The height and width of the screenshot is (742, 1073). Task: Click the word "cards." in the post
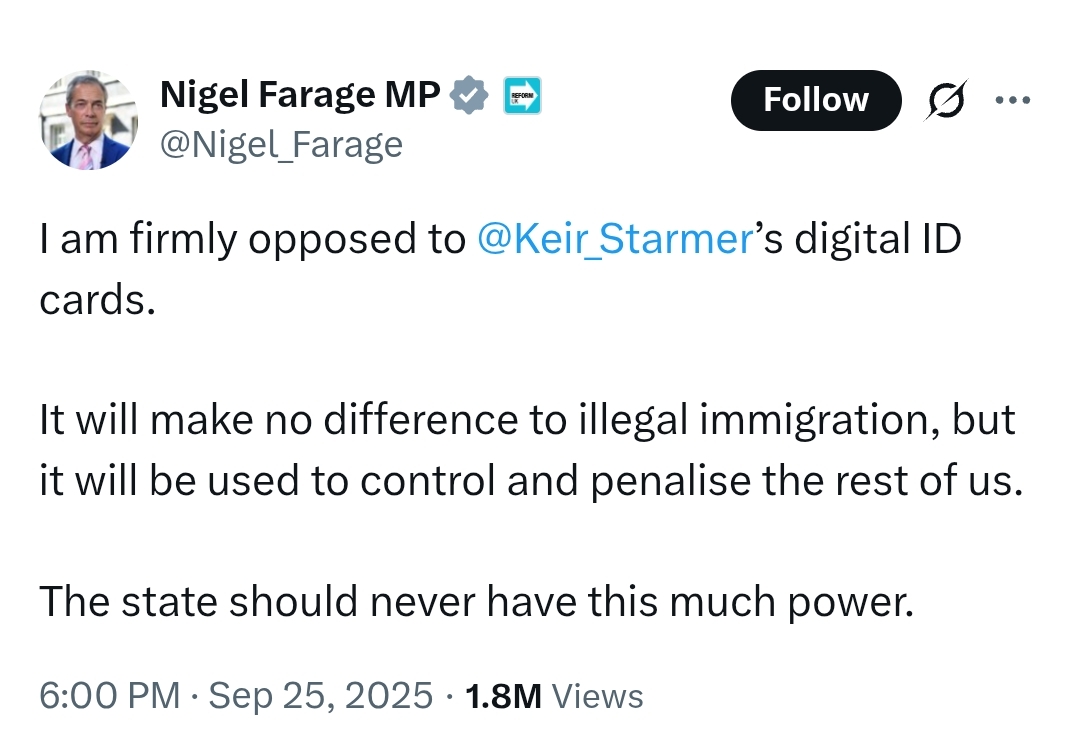click(97, 301)
